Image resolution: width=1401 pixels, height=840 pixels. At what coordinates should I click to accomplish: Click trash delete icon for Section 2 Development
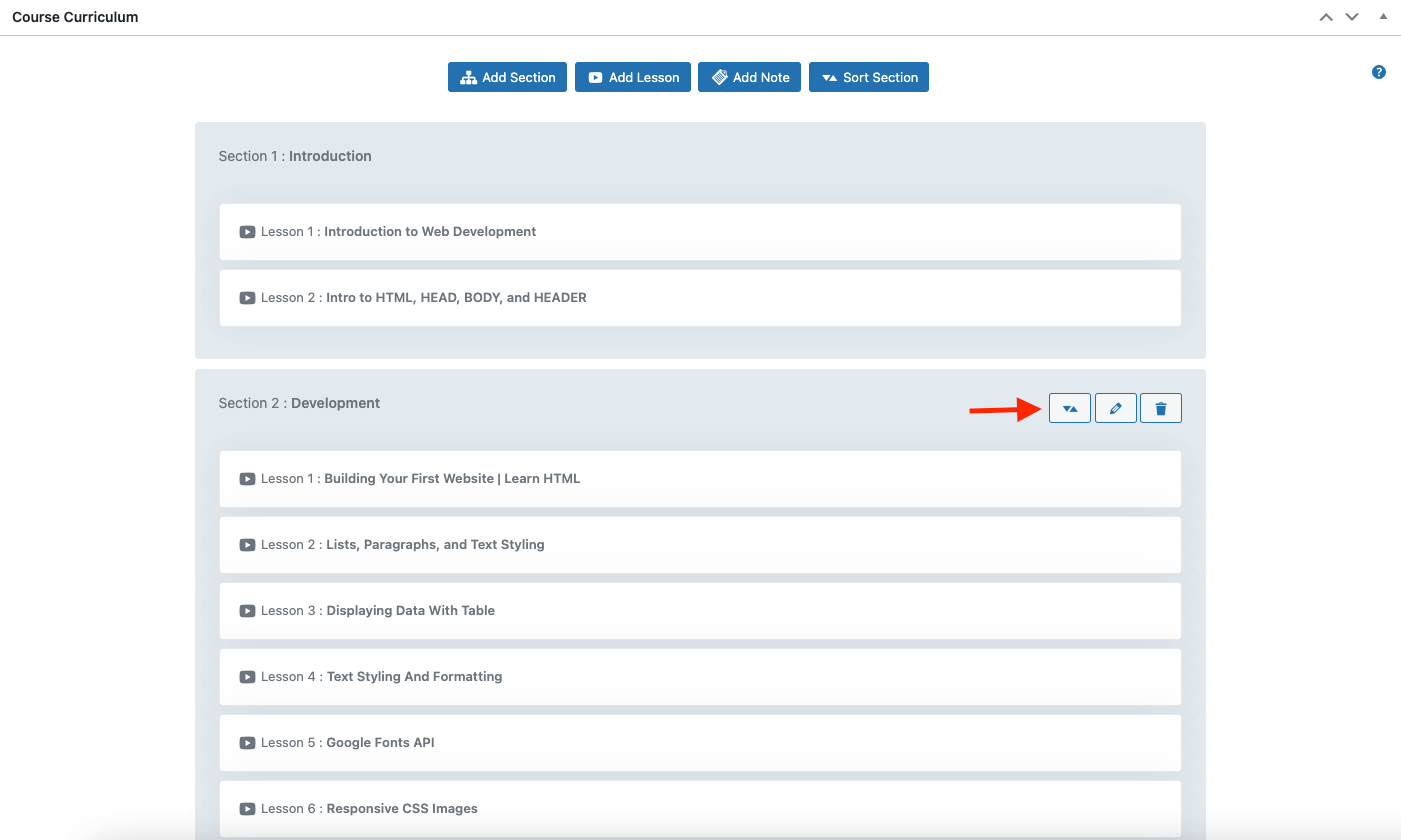tap(1161, 408)
